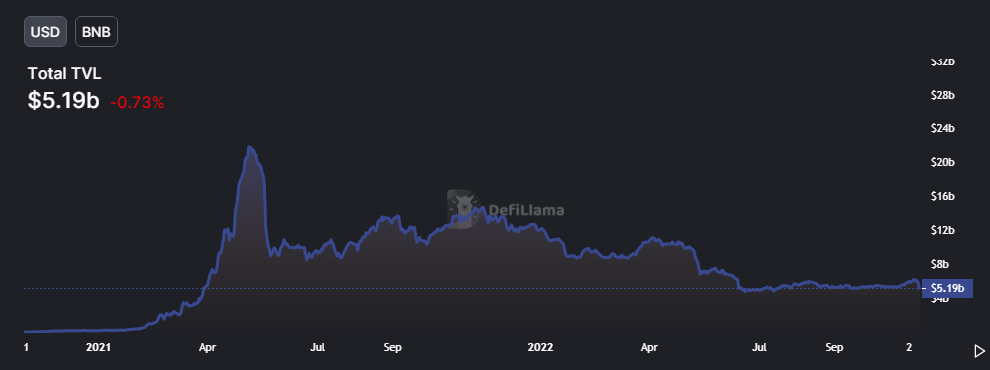
Task: Select the $5.19b current price label on axis
Action: [x=947, y=289]
